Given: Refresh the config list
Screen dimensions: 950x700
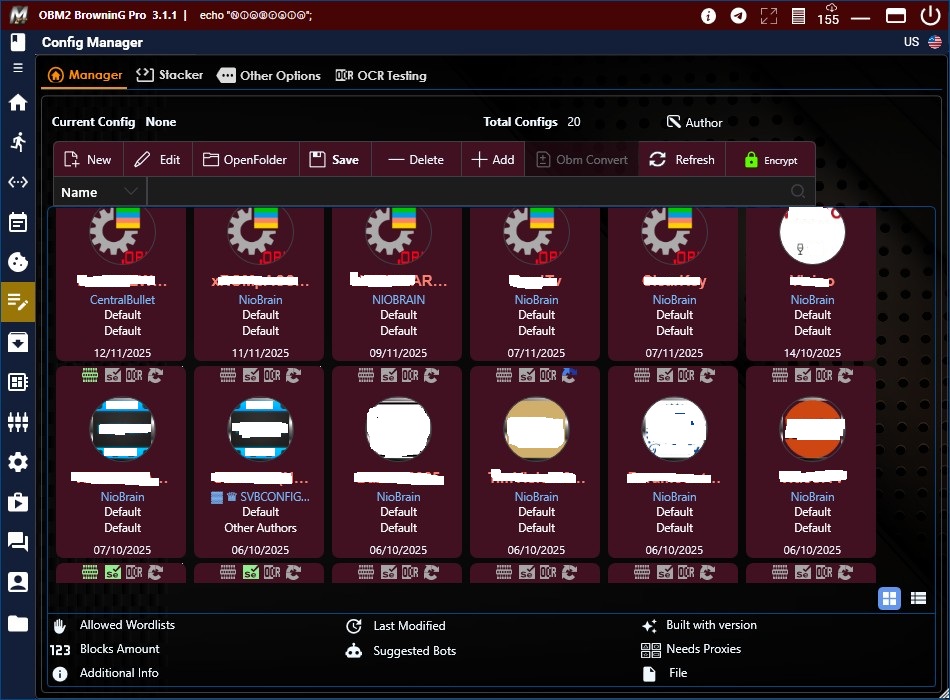Looking at the screenshot, I should click(x=682, y=159).
